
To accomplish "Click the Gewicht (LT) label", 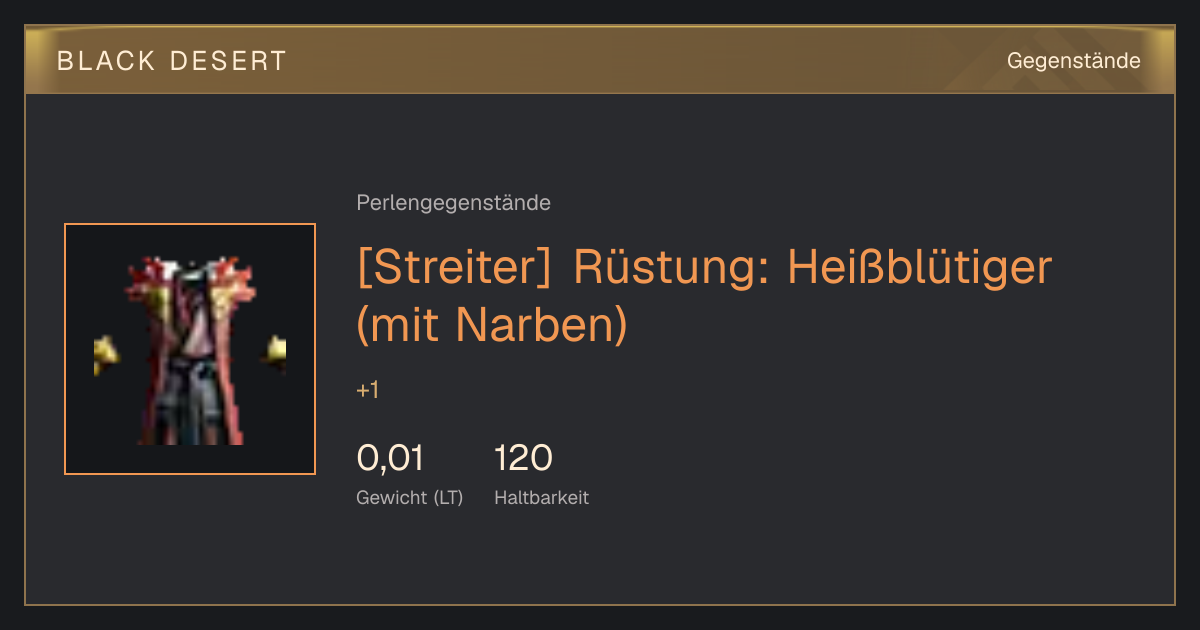I will coord(410,497).
